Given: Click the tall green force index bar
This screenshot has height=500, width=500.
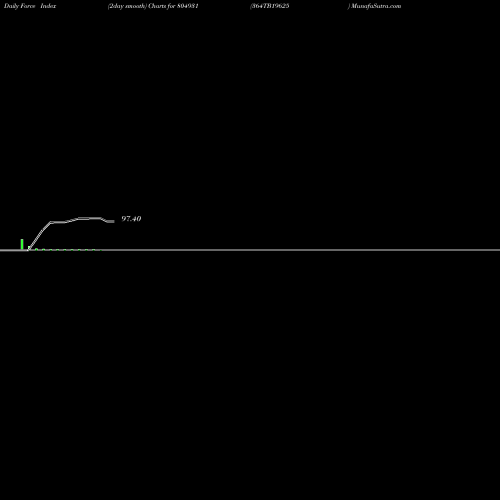Looking at the screenshot, I should [22, 244].
